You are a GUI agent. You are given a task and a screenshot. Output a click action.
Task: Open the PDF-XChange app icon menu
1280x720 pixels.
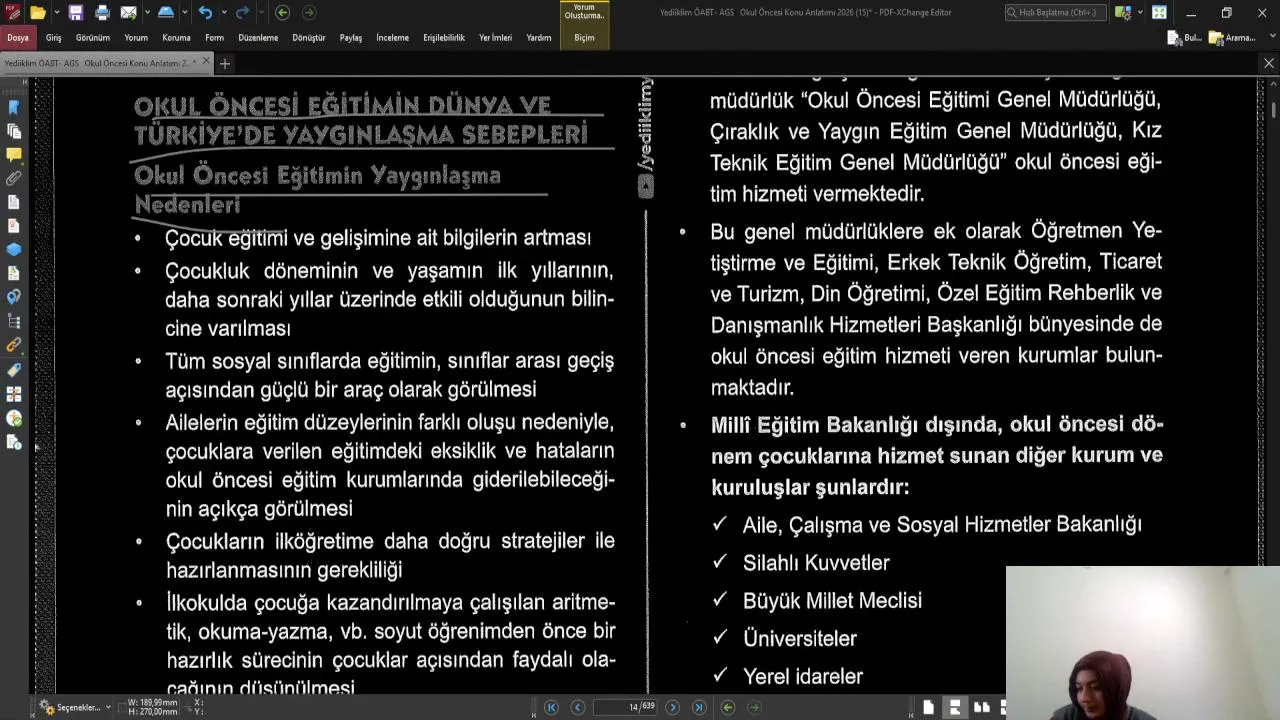12,13
